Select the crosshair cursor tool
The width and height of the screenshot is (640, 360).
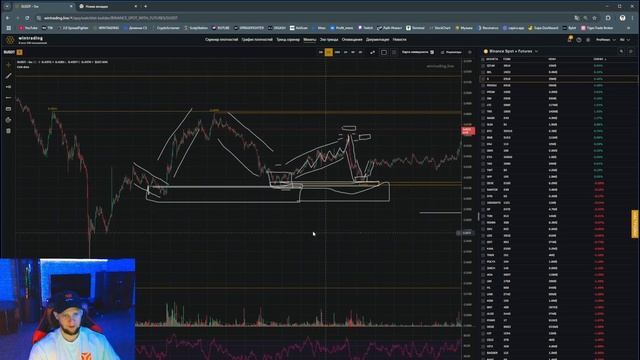[8, 64]
